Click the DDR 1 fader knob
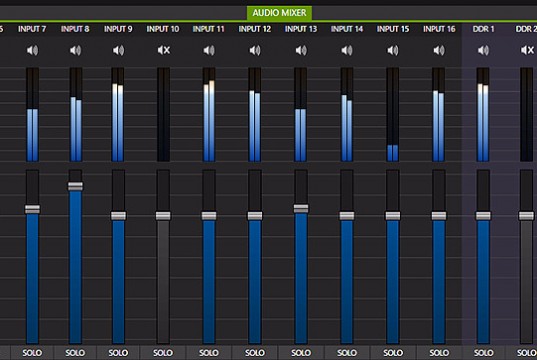The width and height of the screenshot is (537, 360). point(483,216)
